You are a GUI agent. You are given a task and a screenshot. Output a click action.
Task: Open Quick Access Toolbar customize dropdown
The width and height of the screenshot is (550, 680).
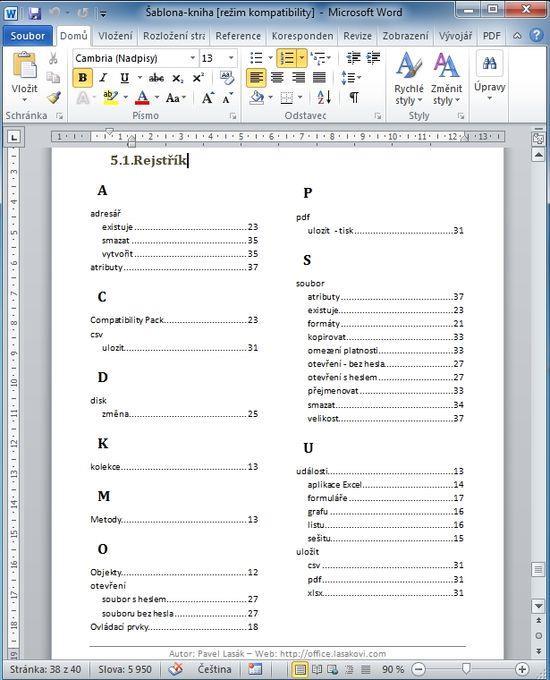click(x=103, y=13)
